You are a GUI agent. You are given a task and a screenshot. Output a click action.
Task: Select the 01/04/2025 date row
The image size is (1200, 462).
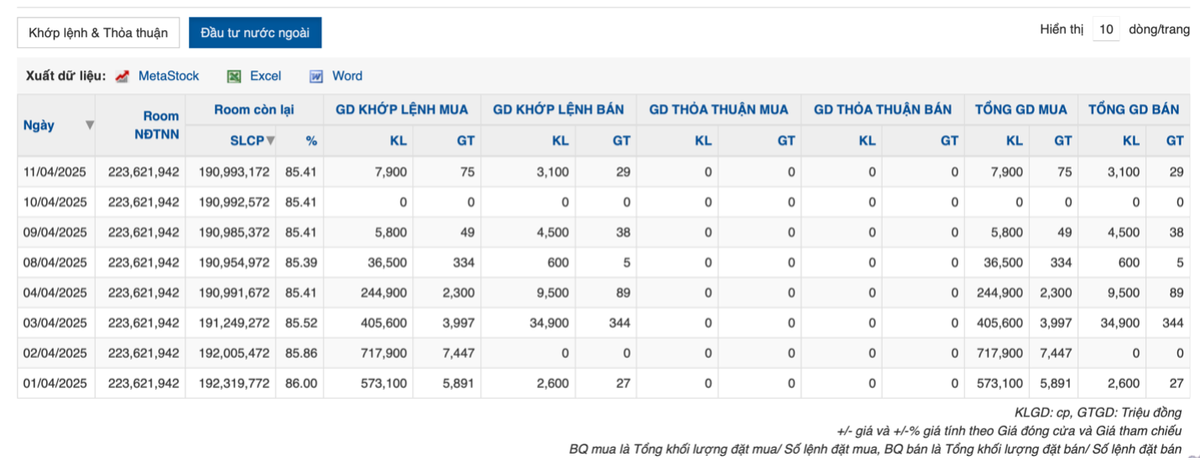point(56,382)
